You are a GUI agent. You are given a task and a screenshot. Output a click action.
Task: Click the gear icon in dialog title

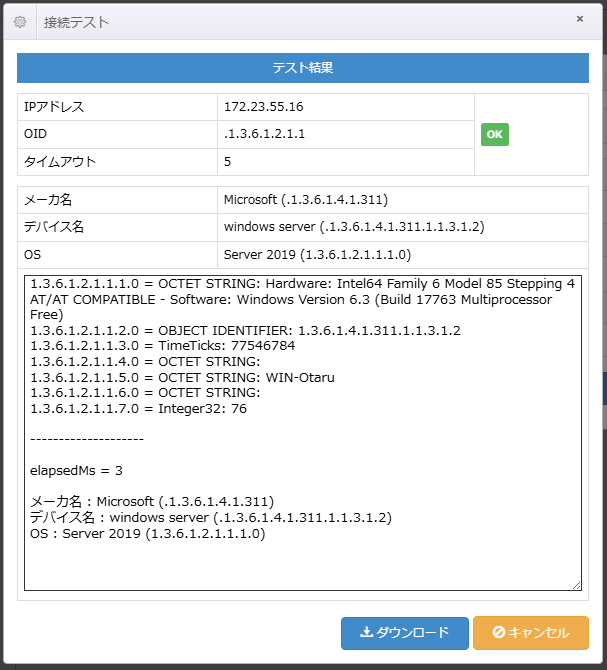(20, 21)
